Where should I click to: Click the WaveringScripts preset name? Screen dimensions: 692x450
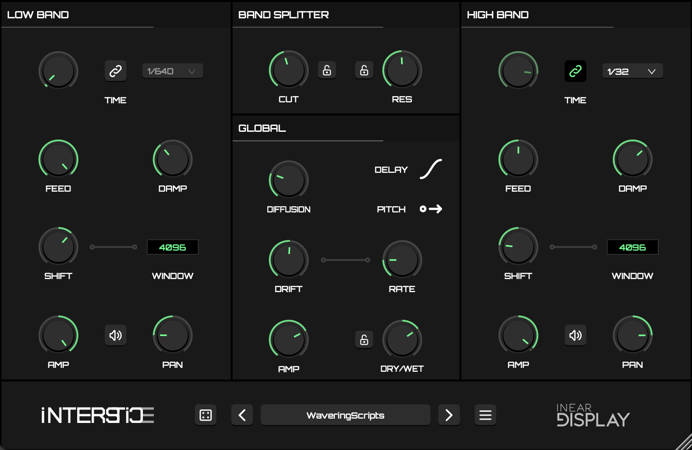click(x=345, y=415)
